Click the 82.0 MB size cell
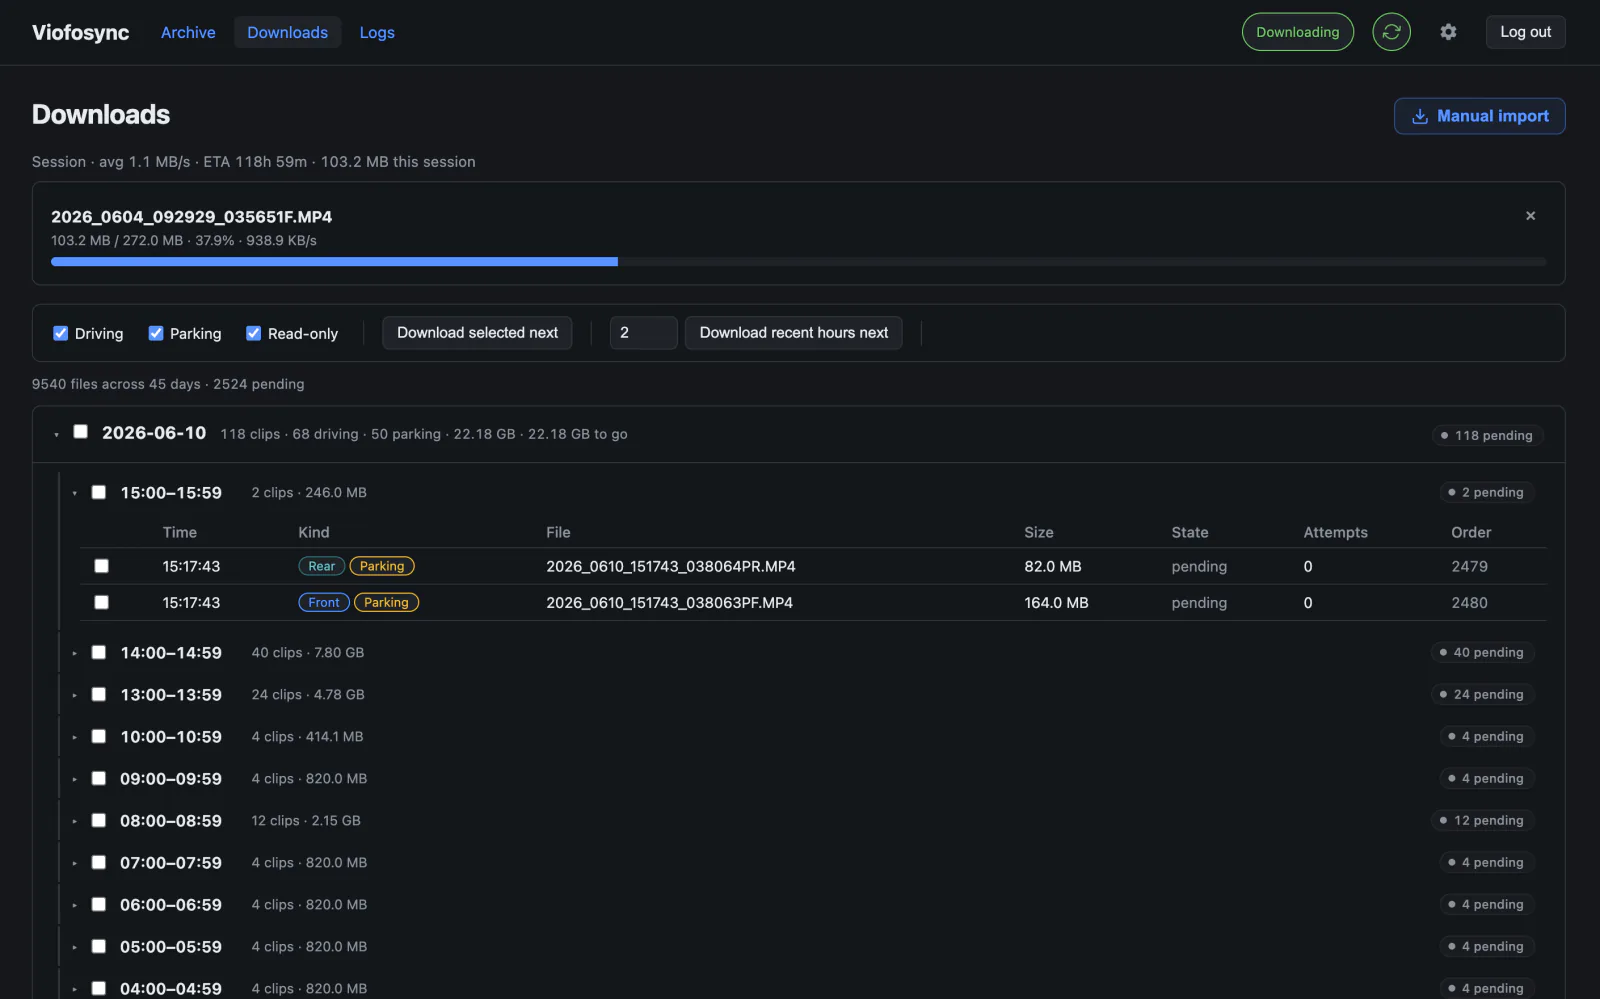Image resolution: width=1600 pixels, height=999 pixels. pyautogui.click(x=1053, y=566)
